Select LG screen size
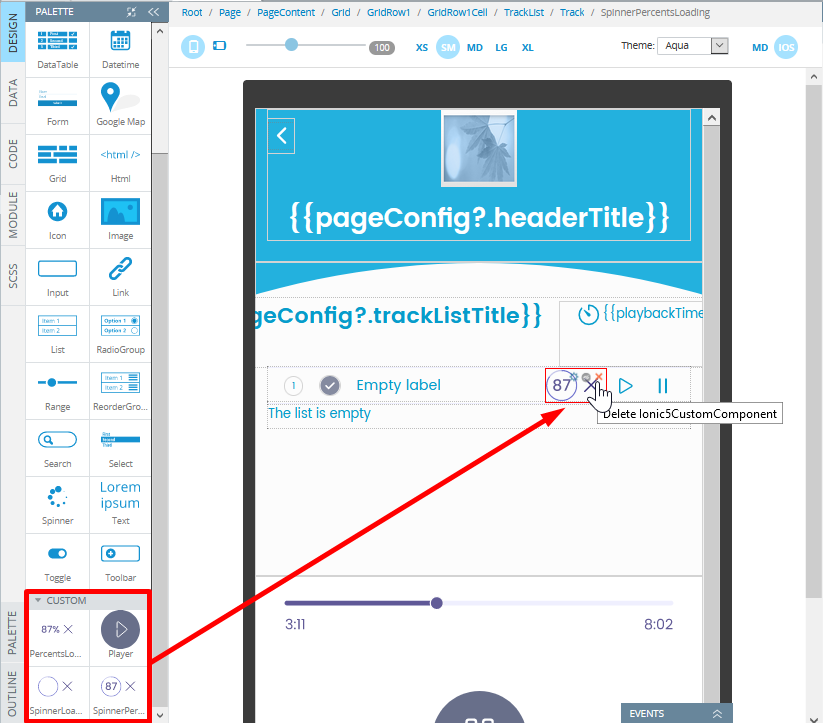Viewport: 823px width, 723px height. tap(501, 48)
